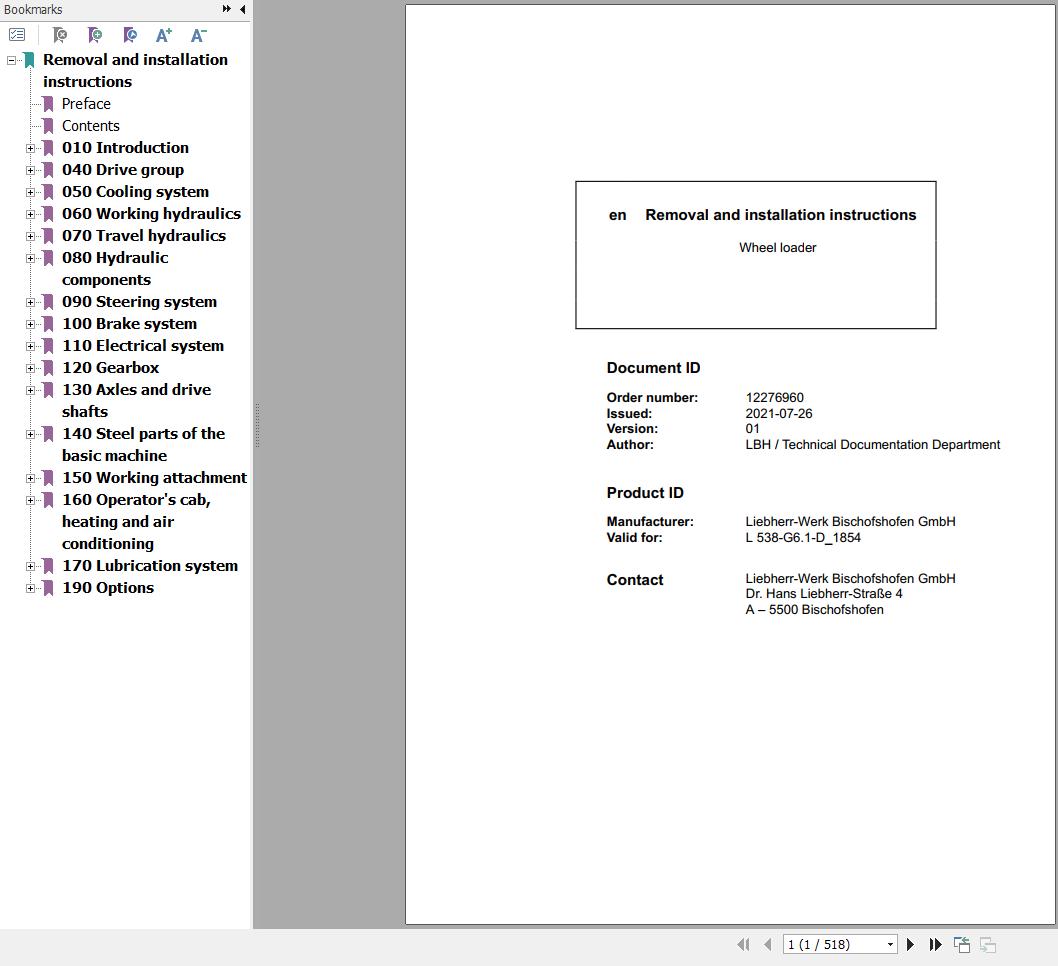This screenshot has width=1058, height=966.
Task: Click the Wheel loader subtitle
Action: 777,248
